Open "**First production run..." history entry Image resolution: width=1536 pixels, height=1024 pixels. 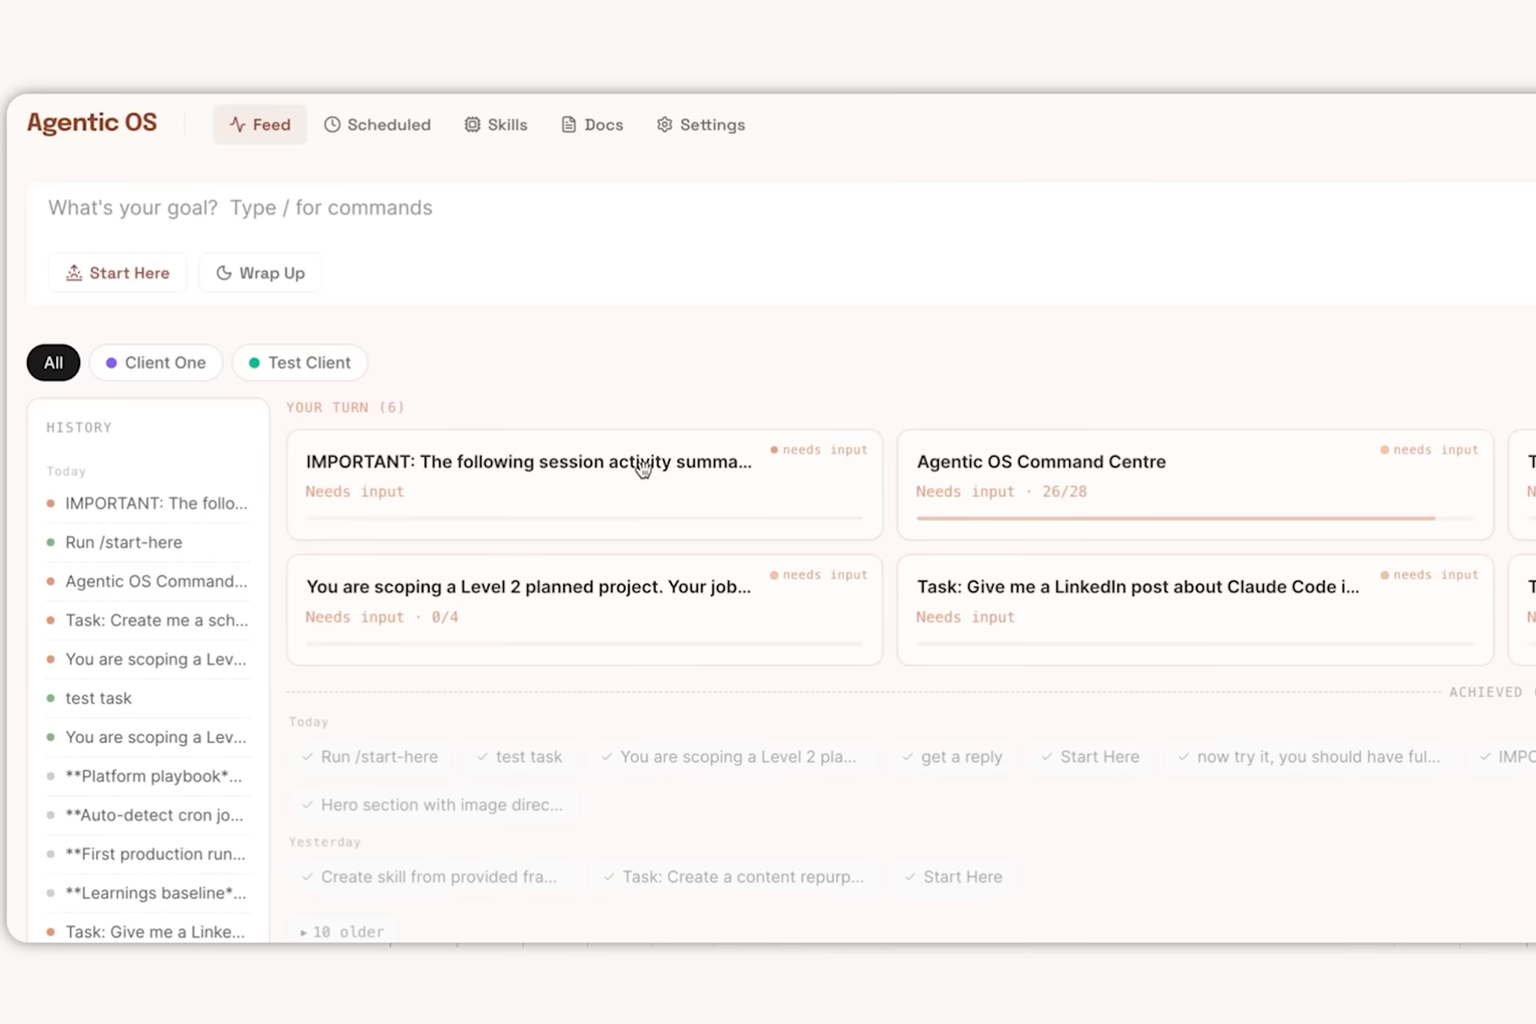point(148,854)
